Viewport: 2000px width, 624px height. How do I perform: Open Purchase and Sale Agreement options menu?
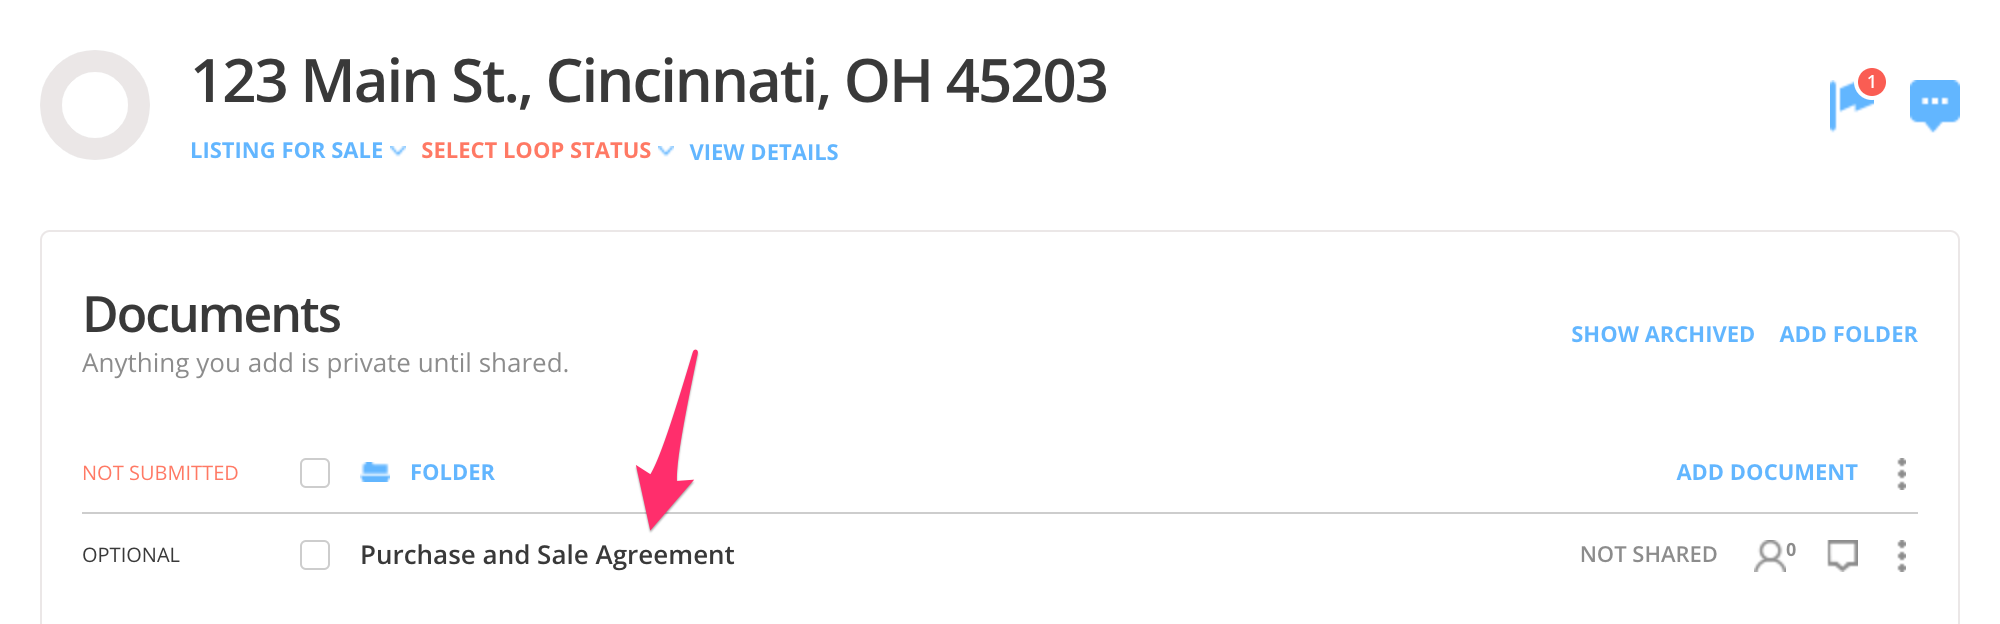[1901, 555]
